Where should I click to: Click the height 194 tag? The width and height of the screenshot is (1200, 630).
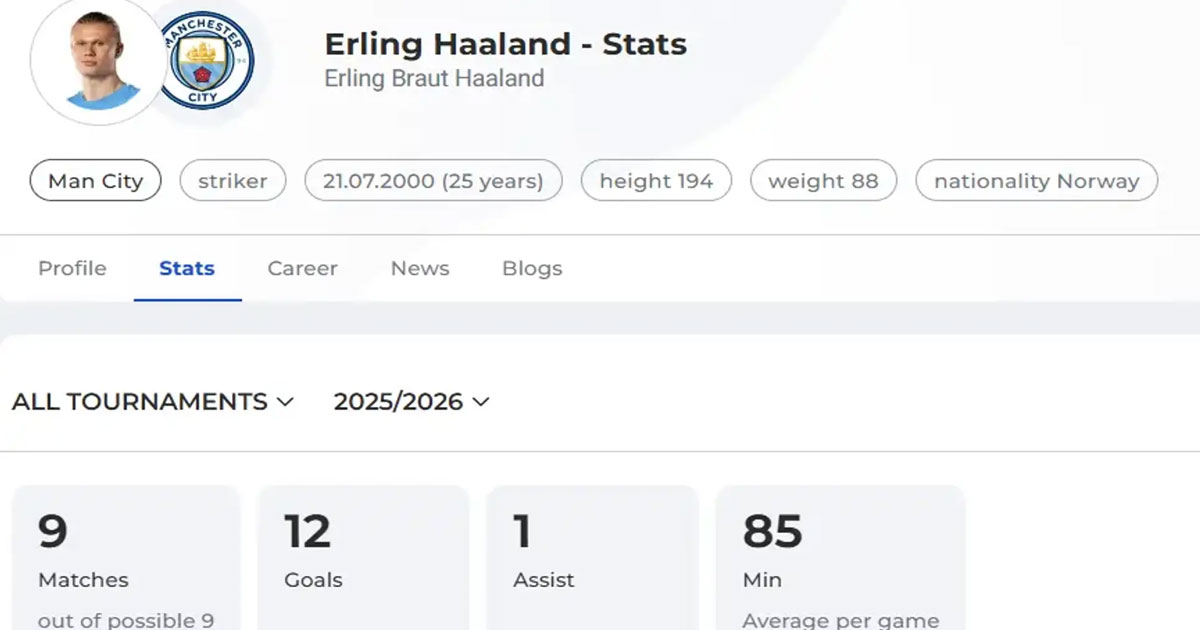[x=656, y=181]
